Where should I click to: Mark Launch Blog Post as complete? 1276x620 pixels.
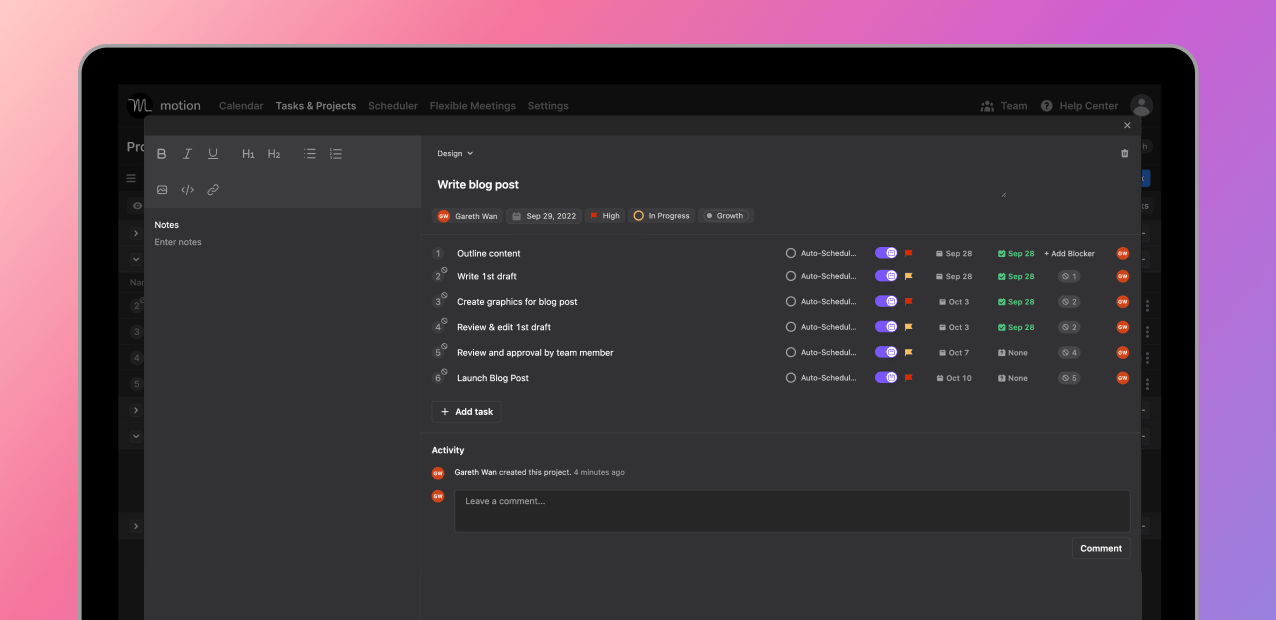point(791,378)
